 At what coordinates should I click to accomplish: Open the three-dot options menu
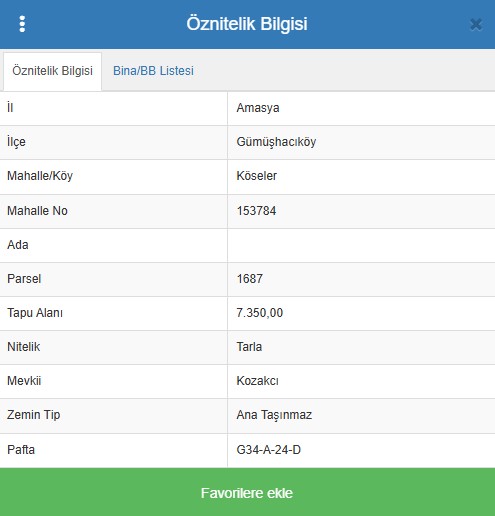[22, 24]
